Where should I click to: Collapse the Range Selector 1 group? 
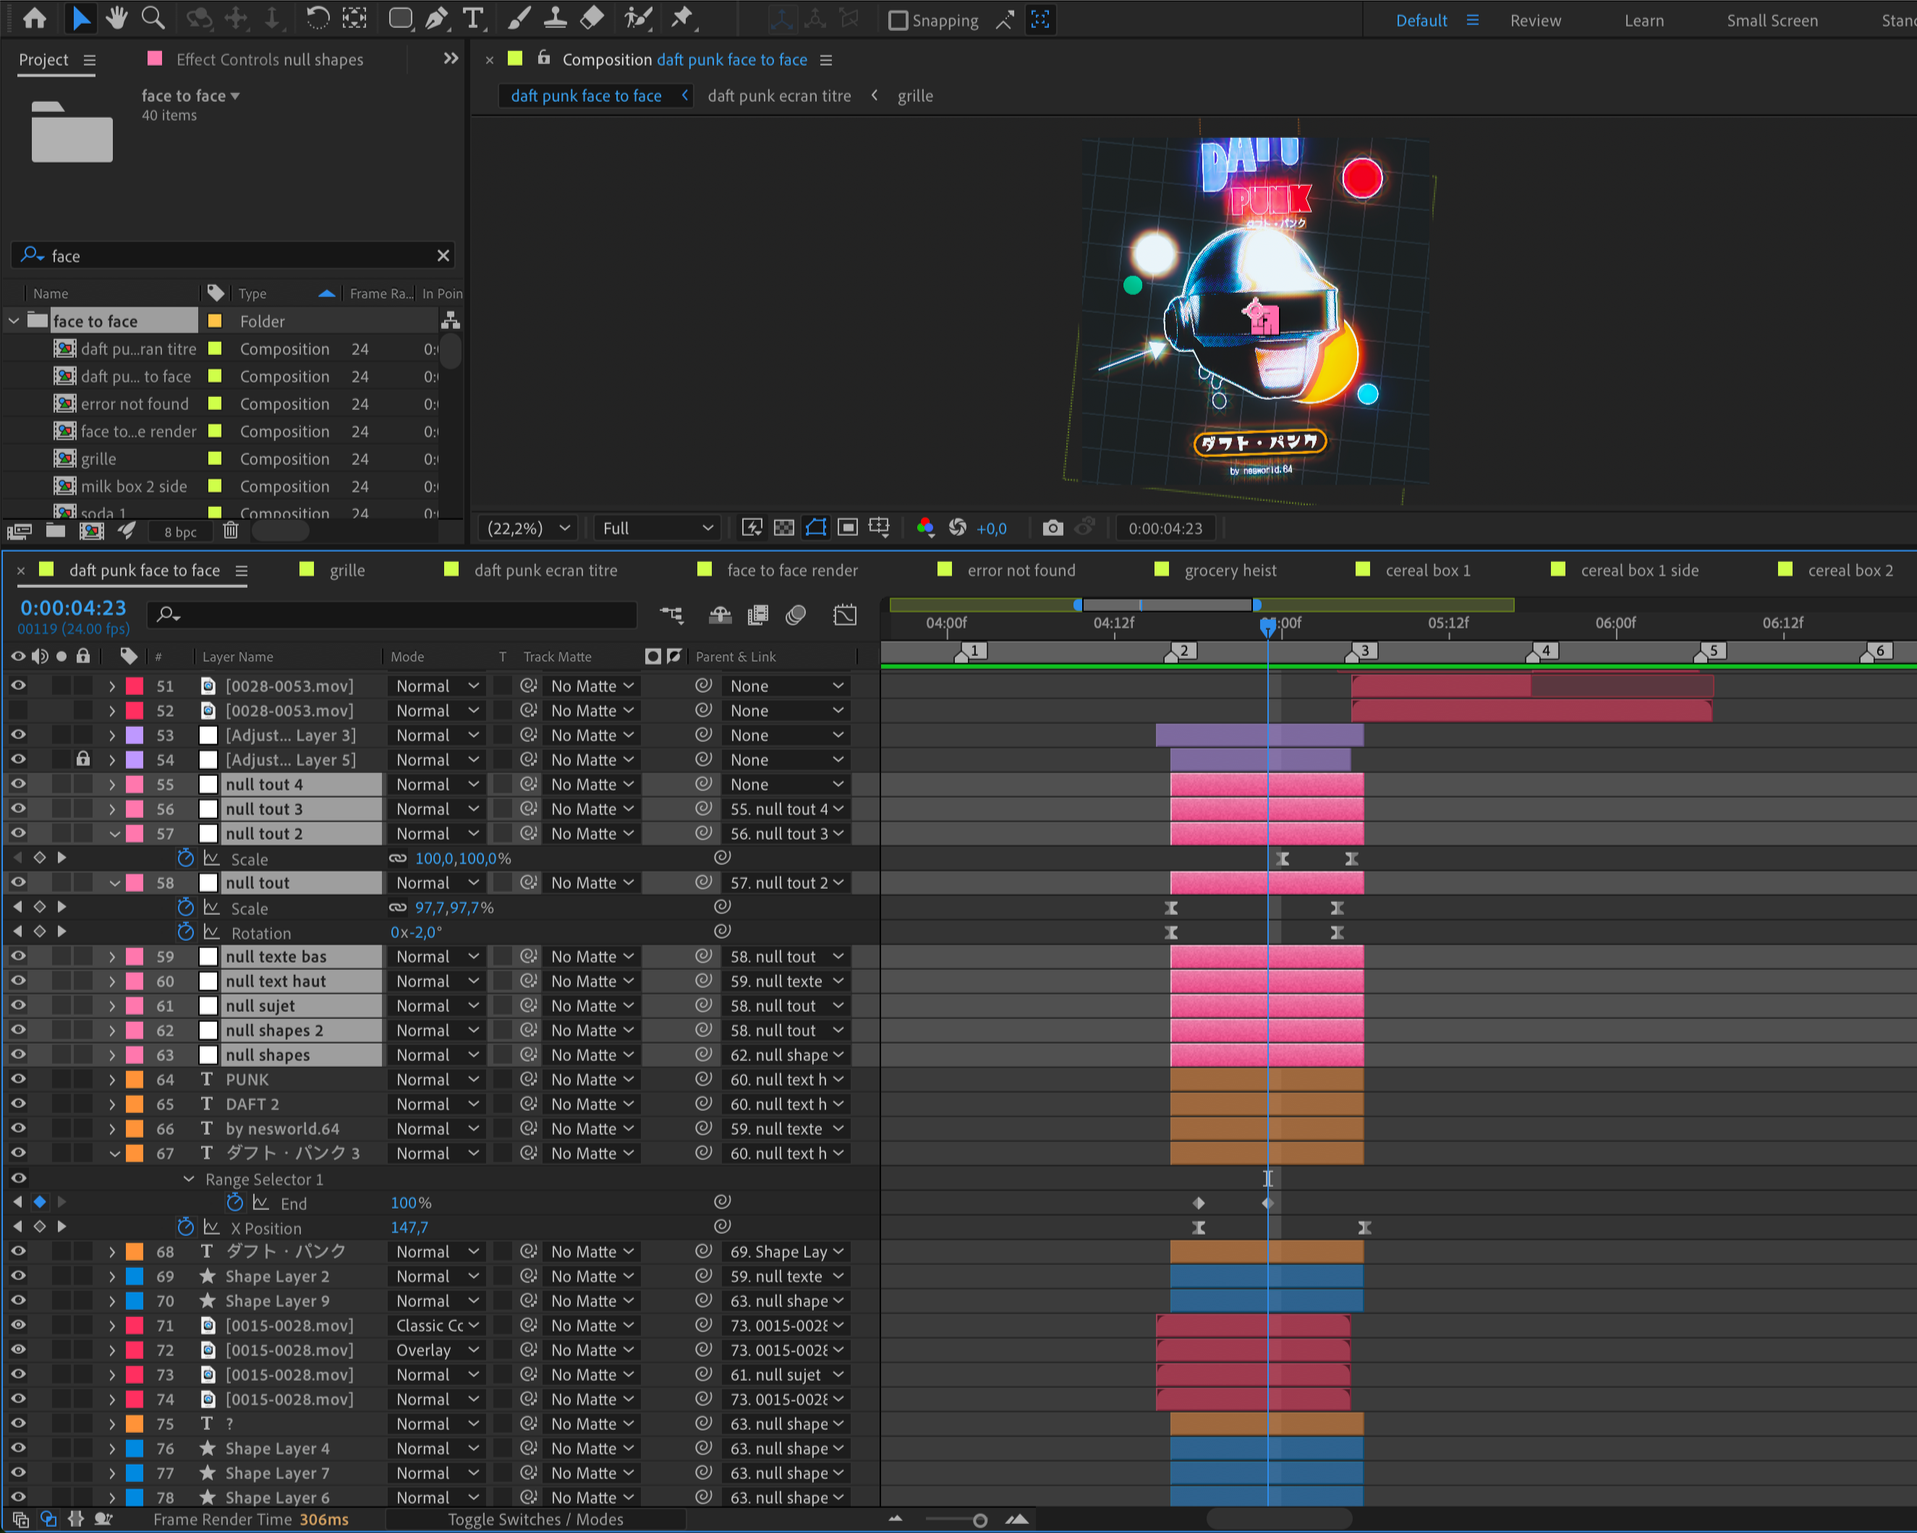[188, 1179]
